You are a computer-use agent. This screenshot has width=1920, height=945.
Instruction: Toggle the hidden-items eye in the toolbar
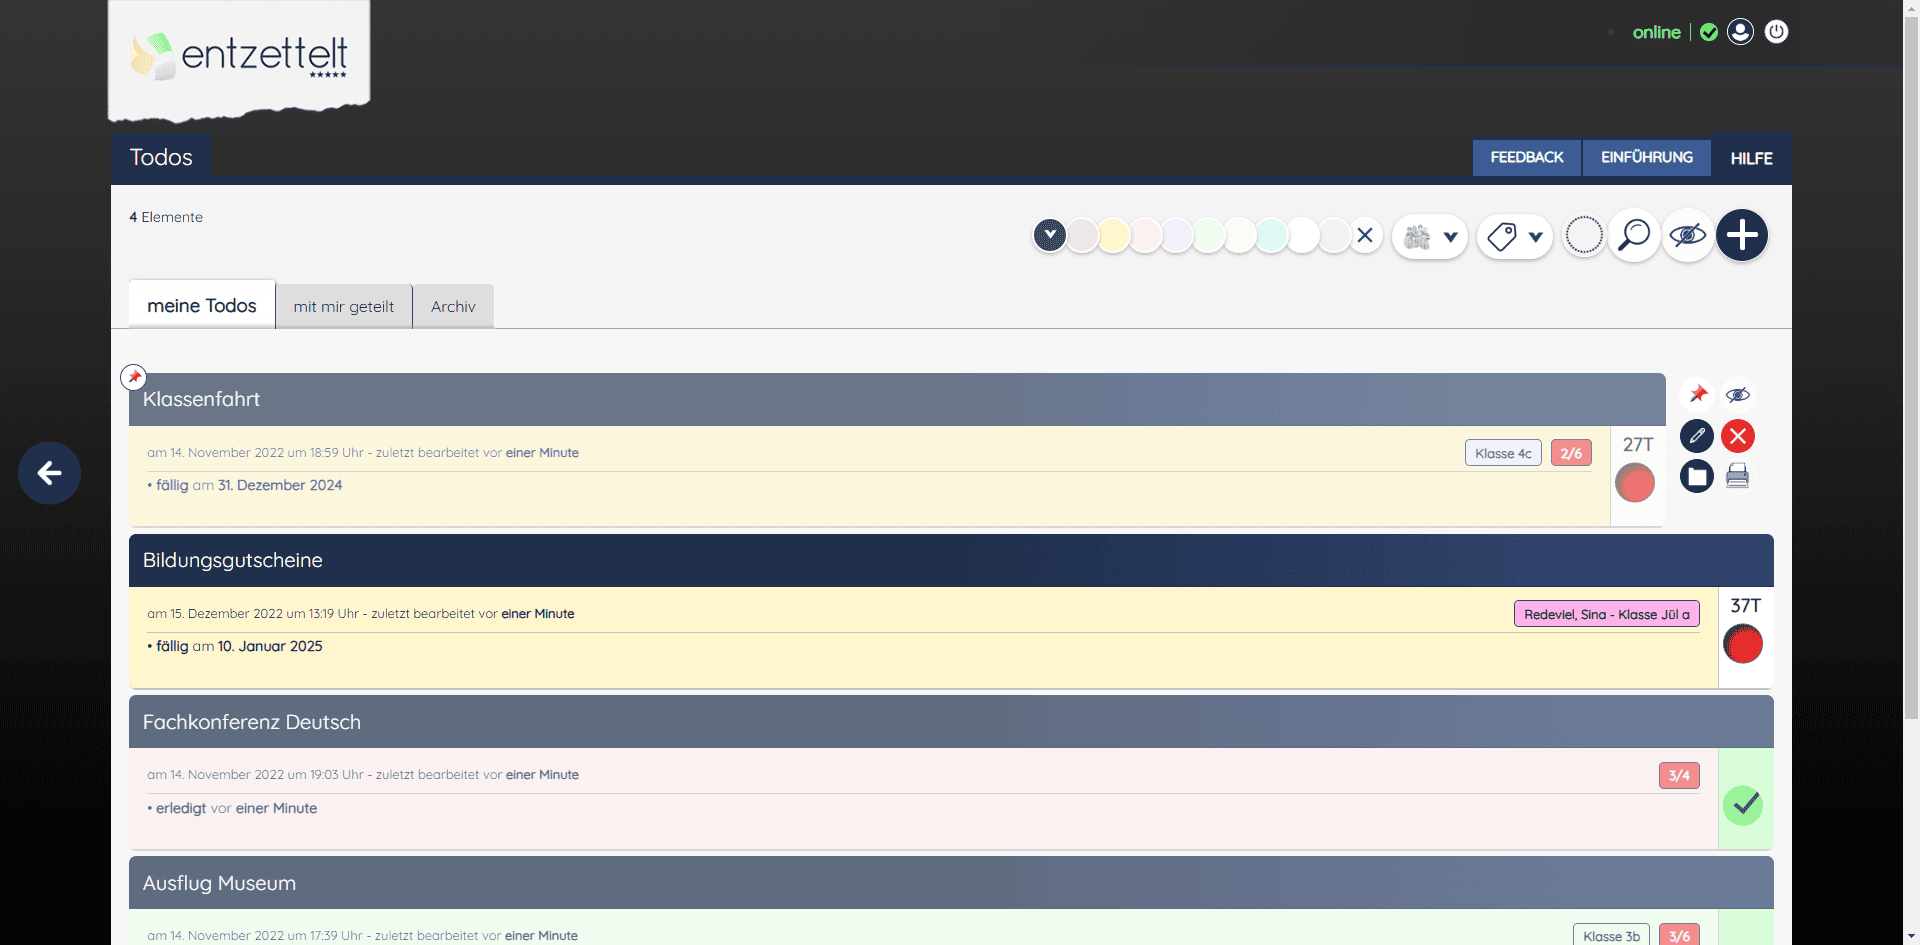pyautogui.click(x=1688, y=236)
